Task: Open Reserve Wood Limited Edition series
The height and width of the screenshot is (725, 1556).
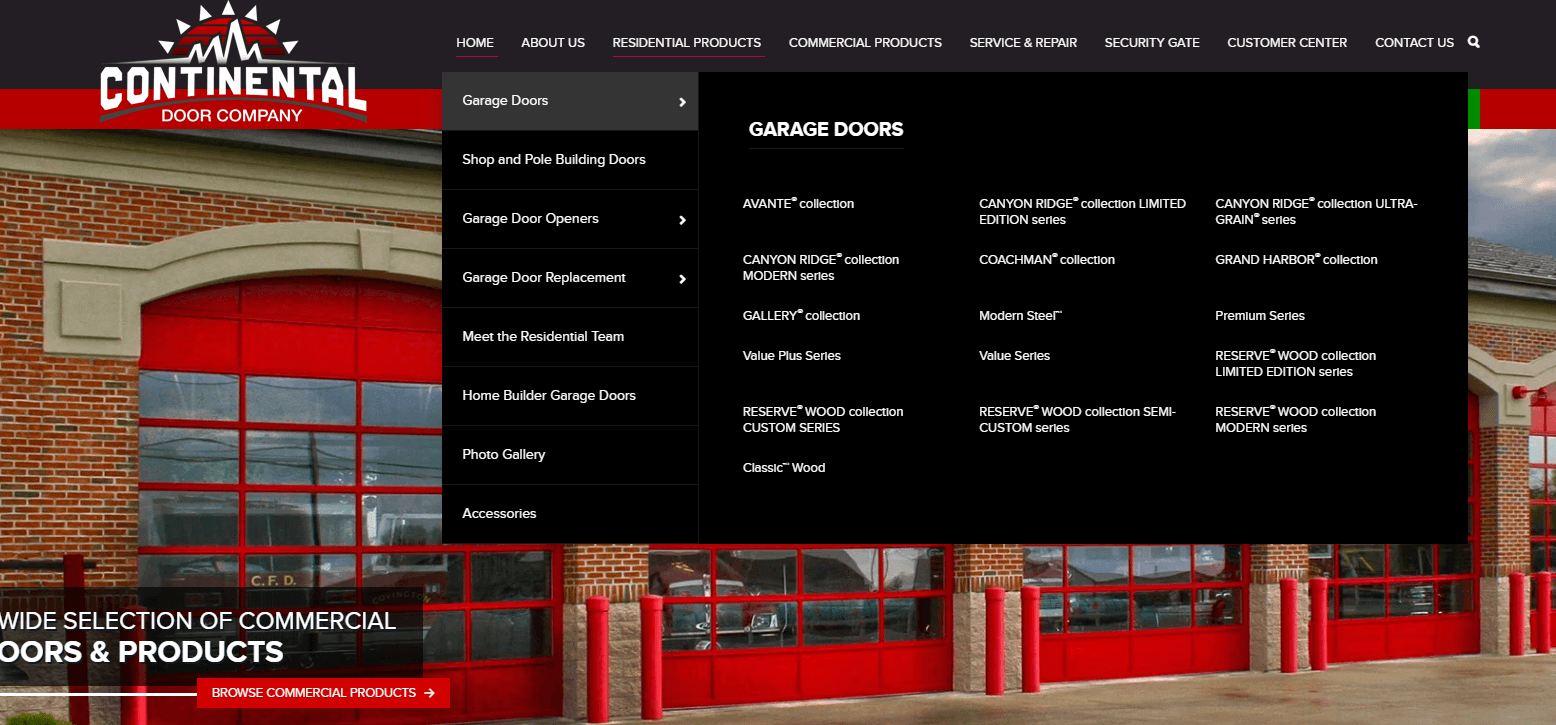Action: point(1295,364)
